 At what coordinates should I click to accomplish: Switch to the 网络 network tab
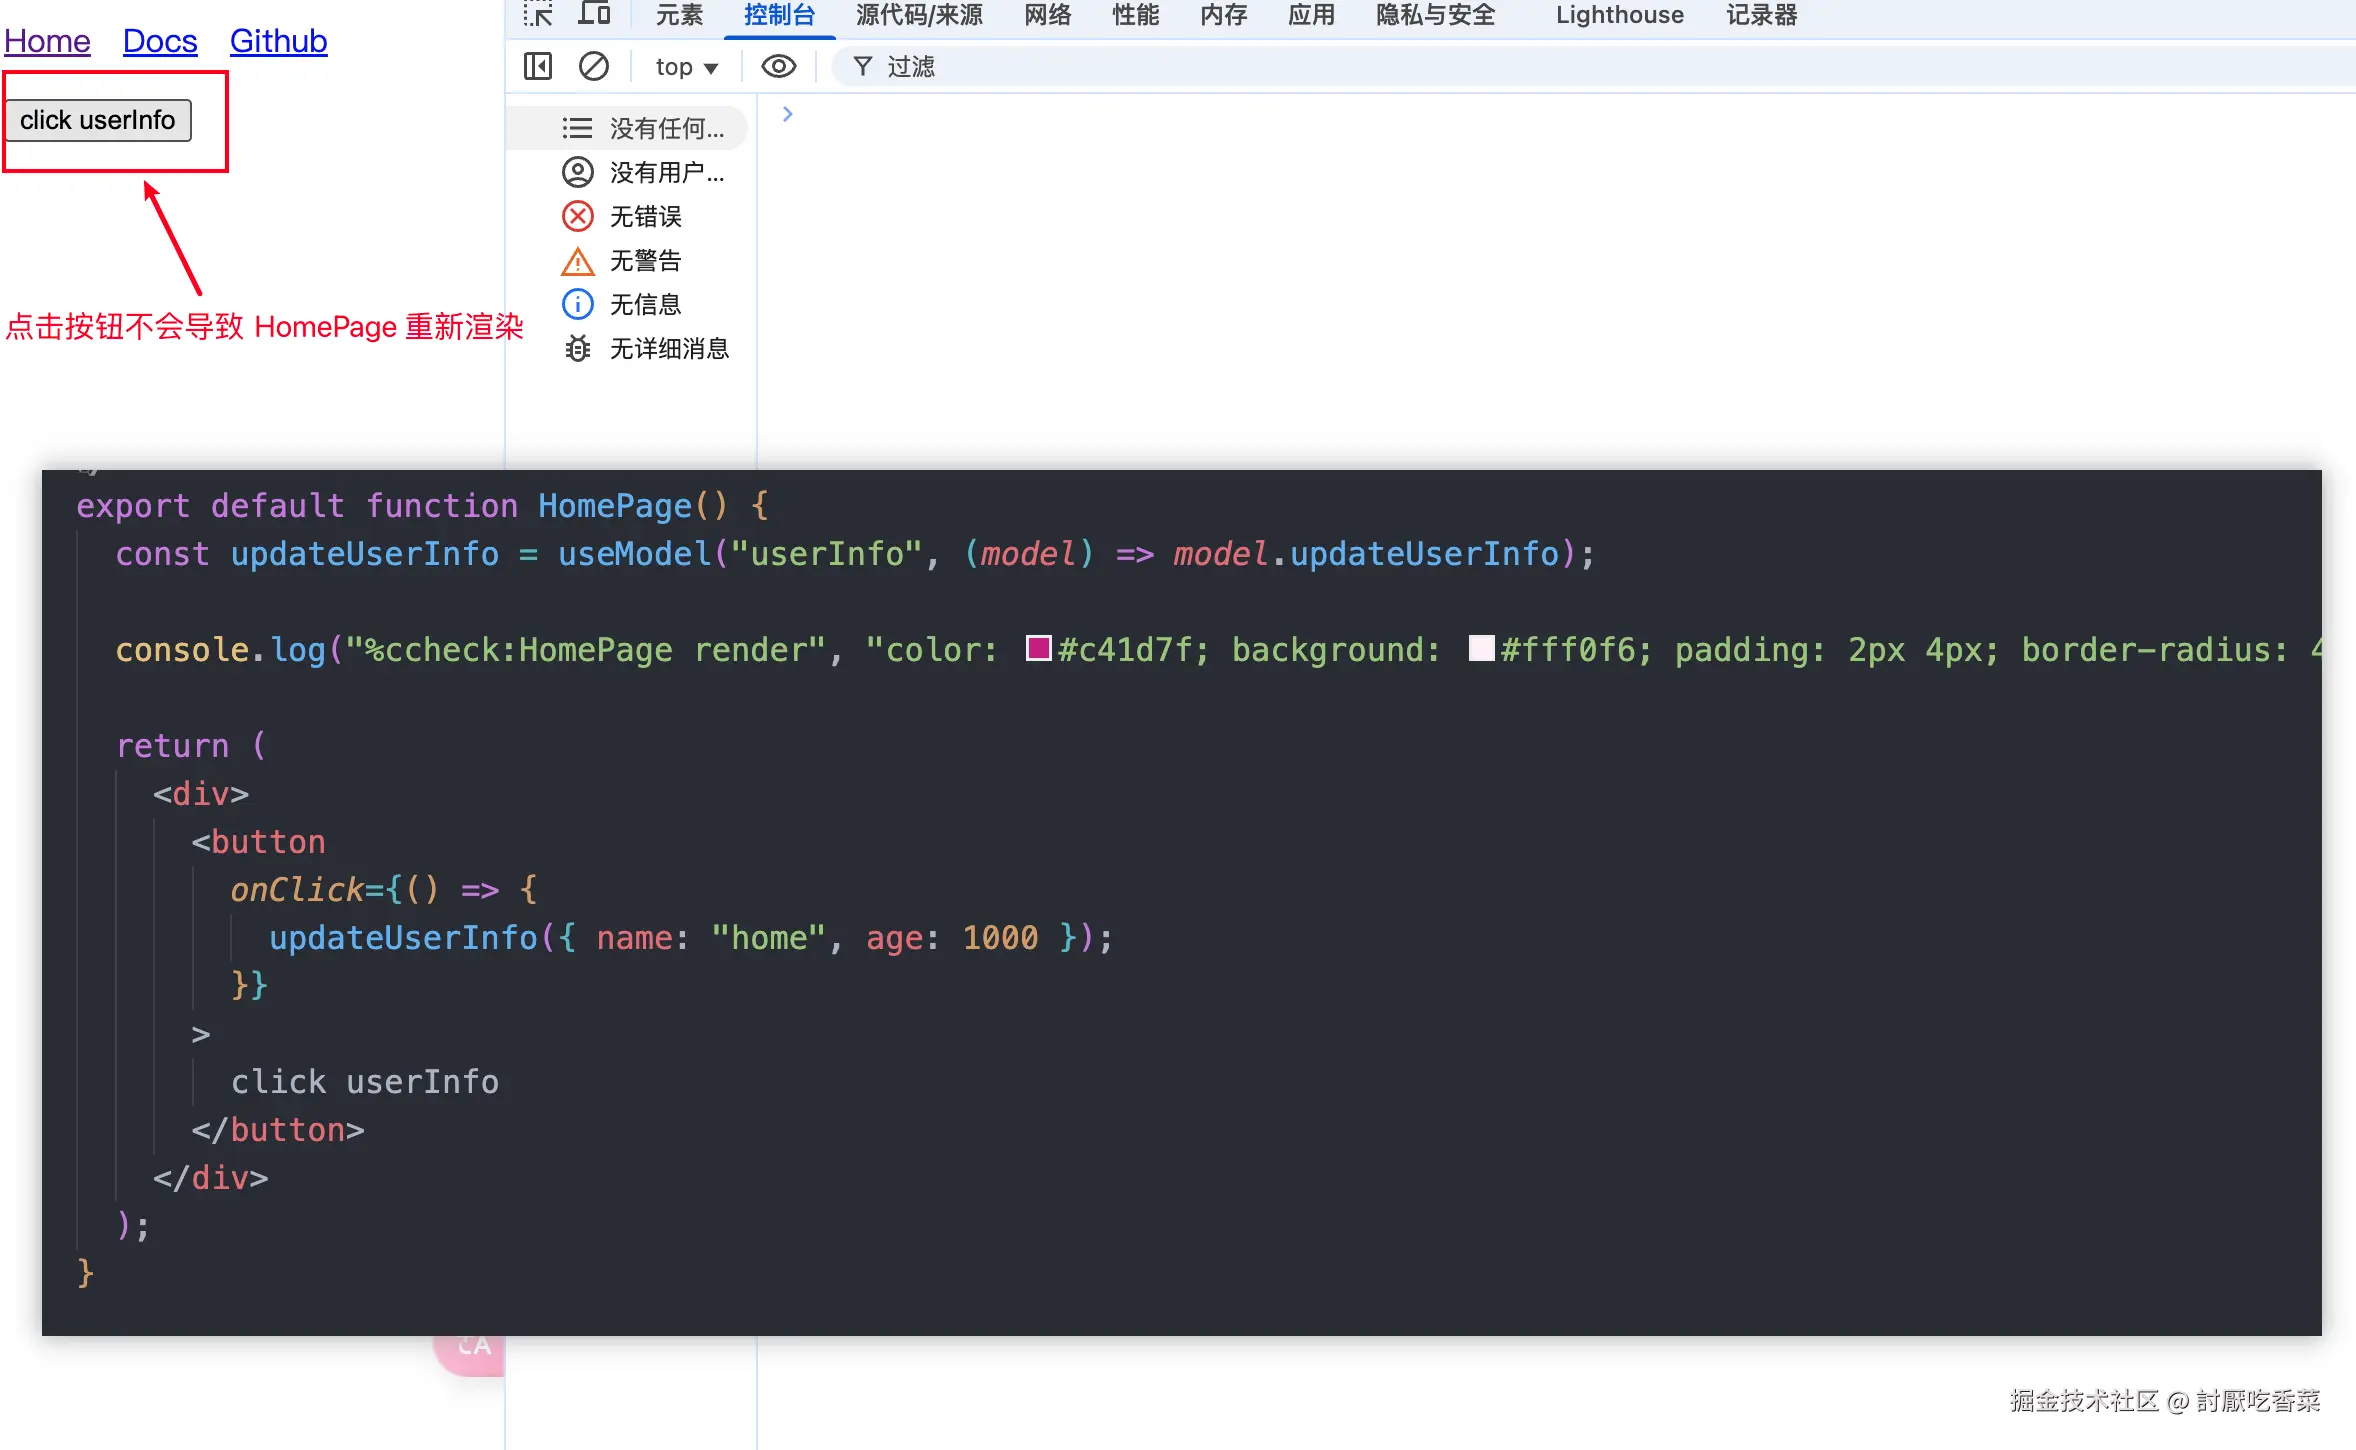1047,15
